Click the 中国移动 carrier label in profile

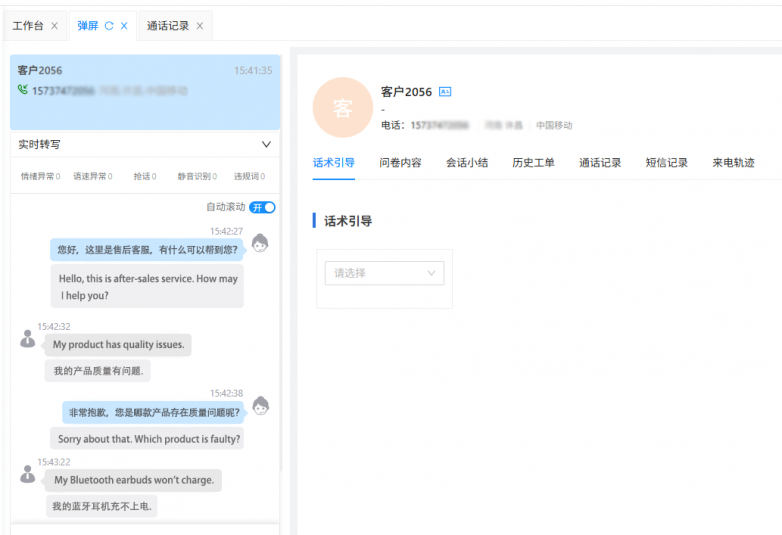click(554, 125)
